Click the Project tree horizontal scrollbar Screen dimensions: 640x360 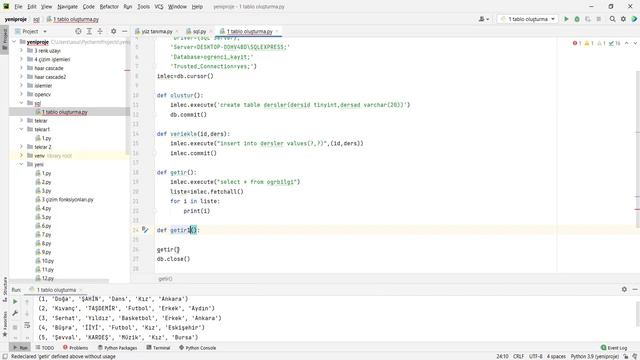(x=59, y=281)
